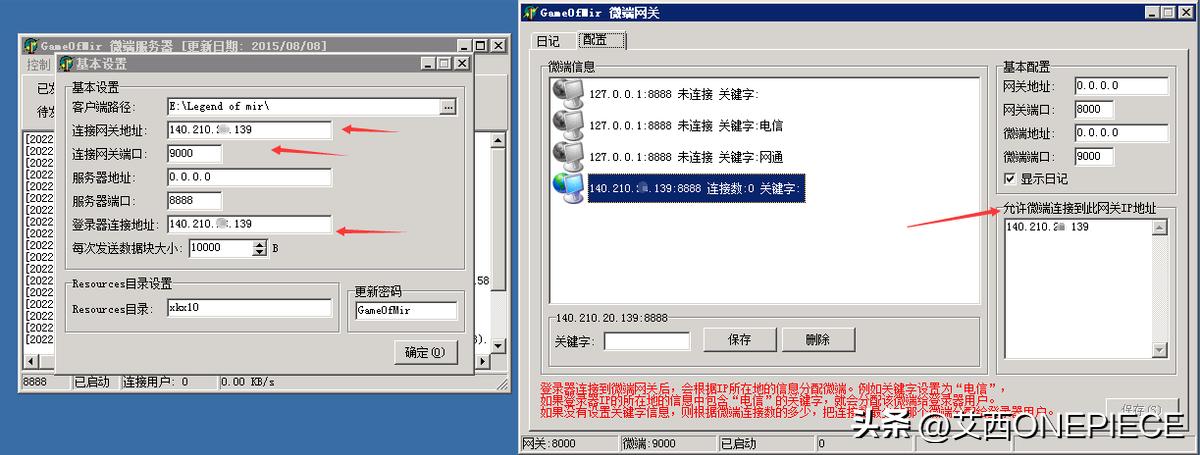Click the highlighted 140.210 entry's computer icon
1200x455 pixels.
coord(568,187)
